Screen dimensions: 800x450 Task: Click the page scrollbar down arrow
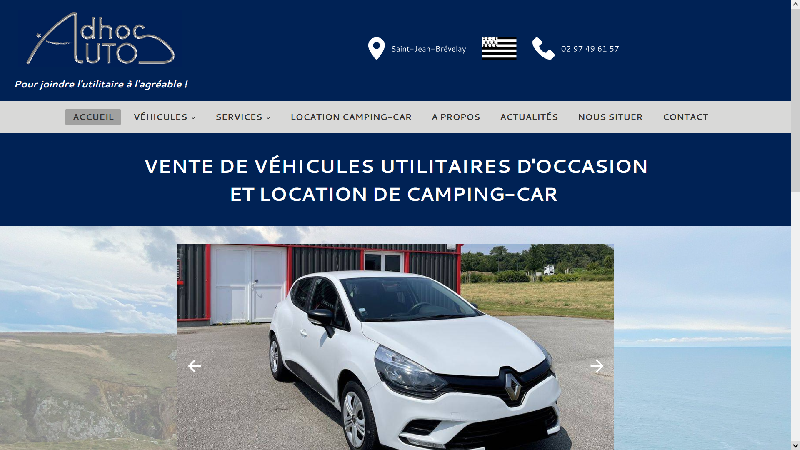coord(795,445)
